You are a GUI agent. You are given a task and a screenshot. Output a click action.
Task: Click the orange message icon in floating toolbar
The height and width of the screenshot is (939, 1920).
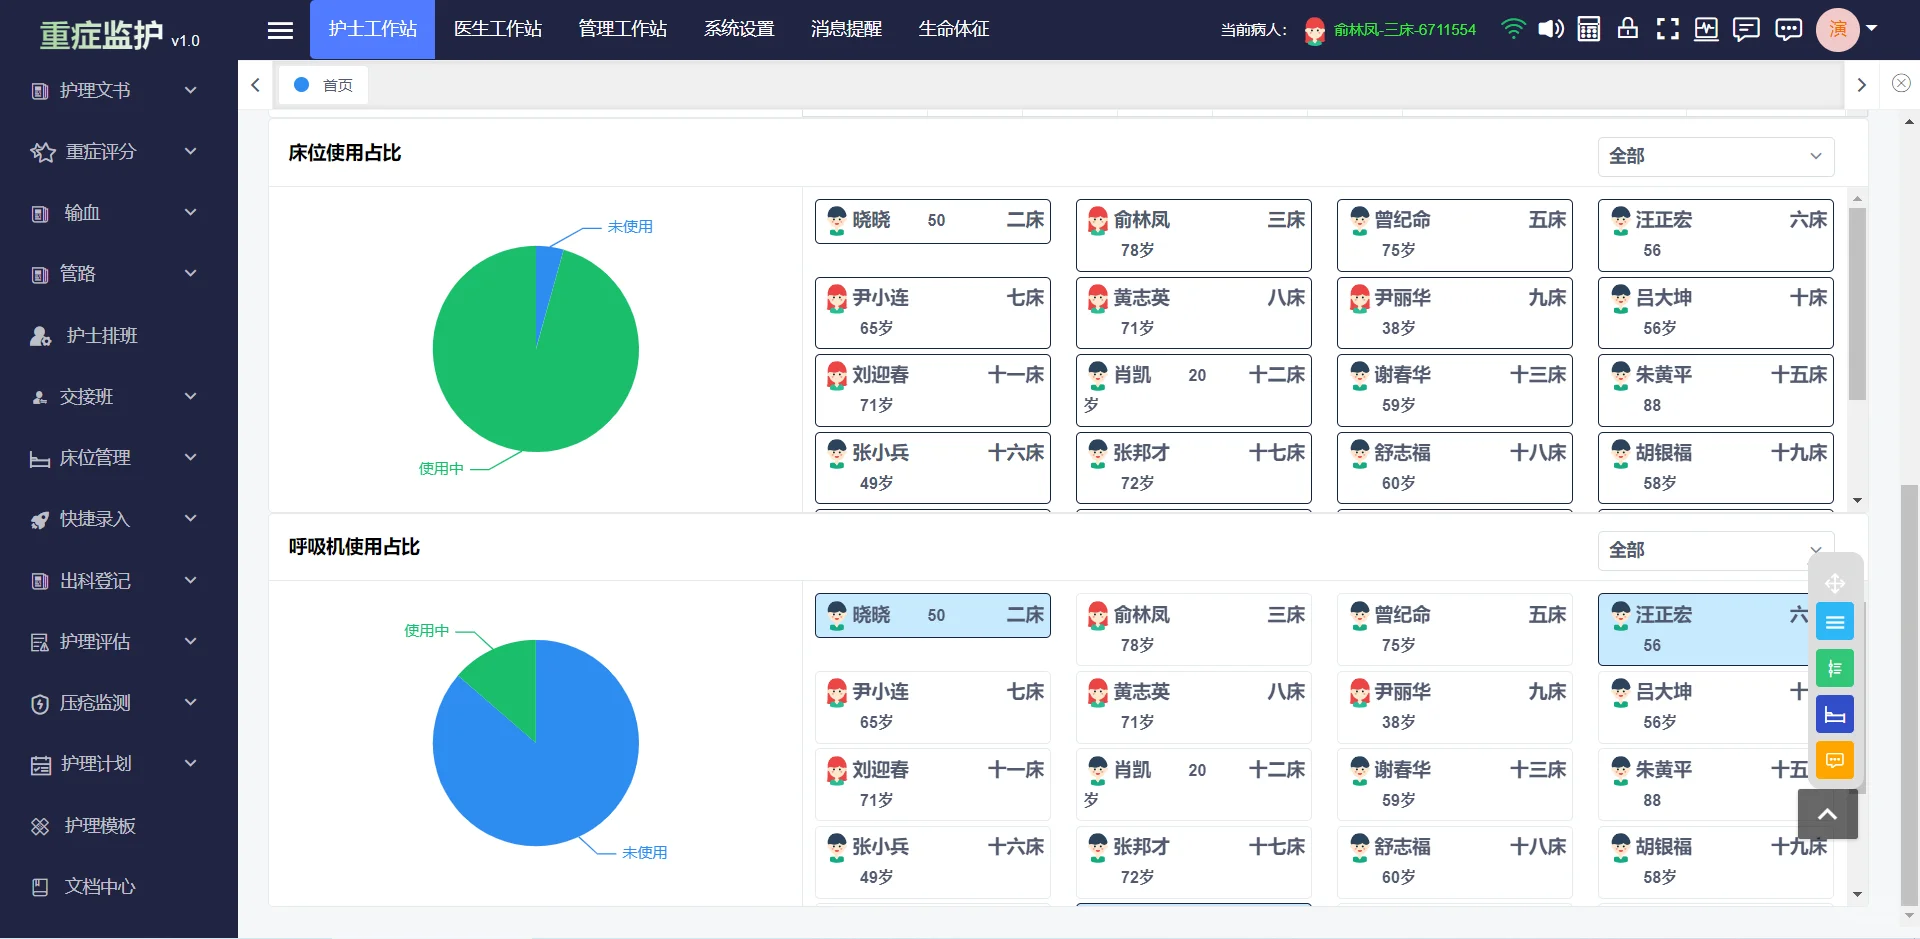[x=1835, y=760]
